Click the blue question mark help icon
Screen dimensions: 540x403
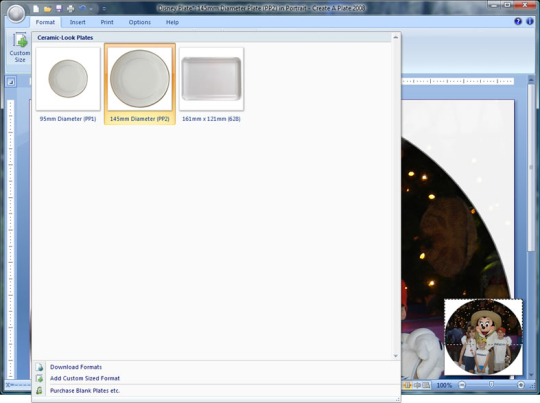(518, 21)
